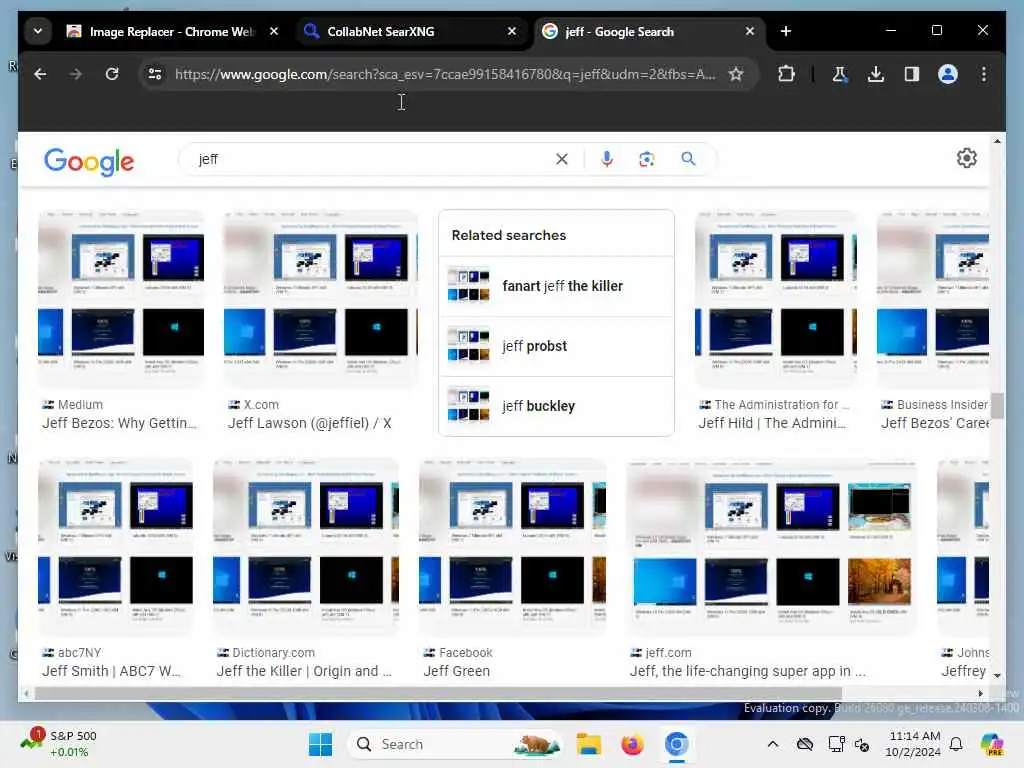This screenshot has height=768, width=1024.
Task: Go to Google home via logo
Action: point(89,161)
